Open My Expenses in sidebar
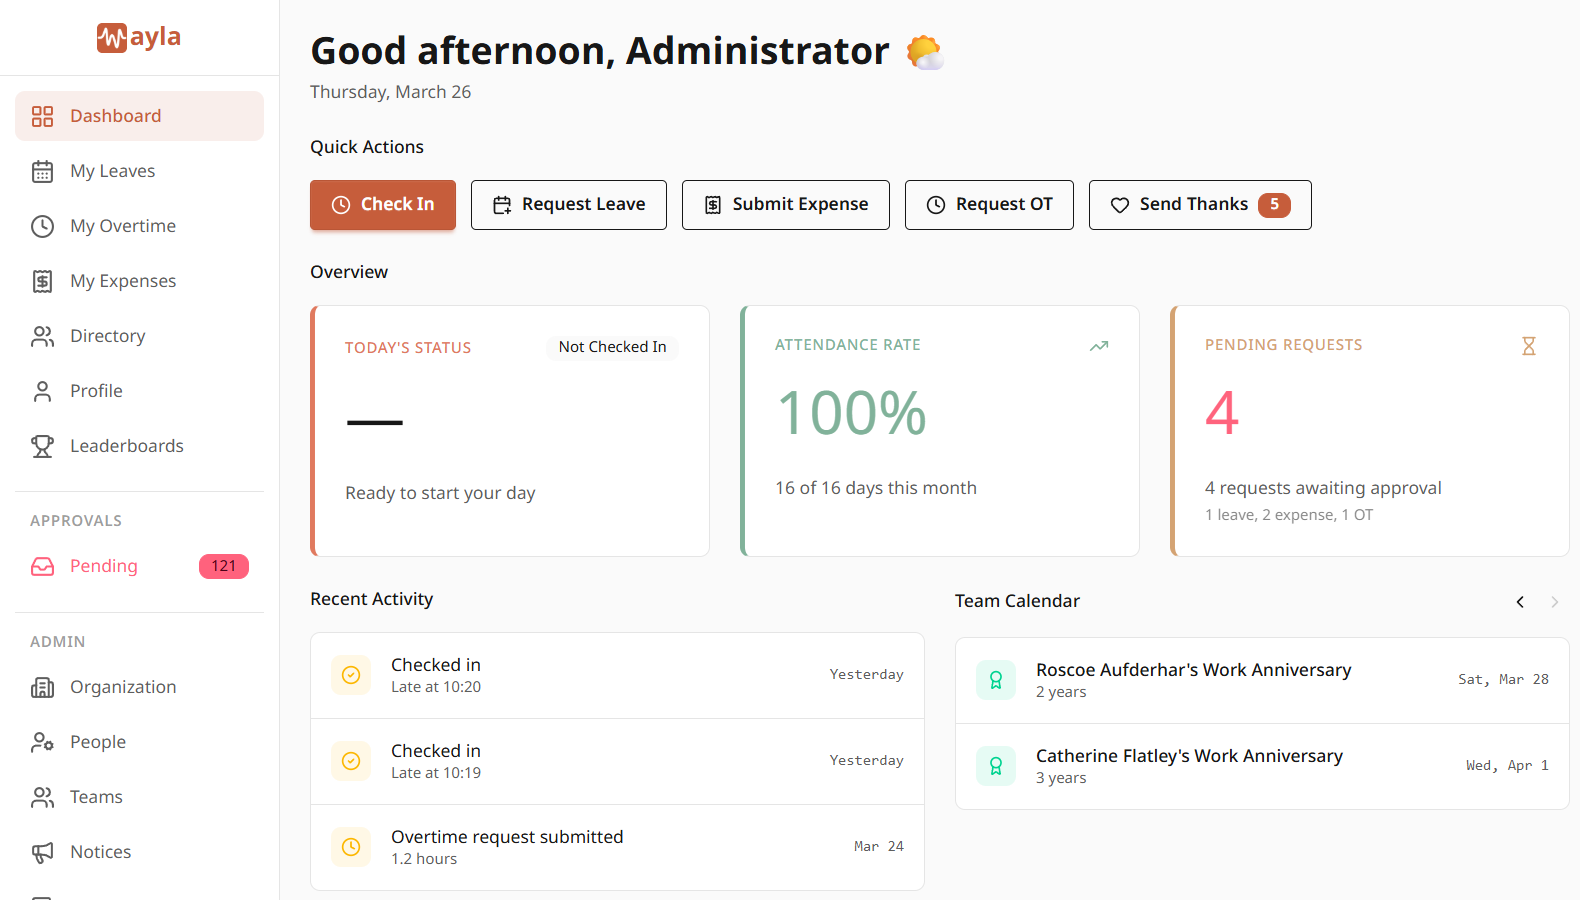The width and height of the screenshot is (1580, 900). (x=139, y=281)
